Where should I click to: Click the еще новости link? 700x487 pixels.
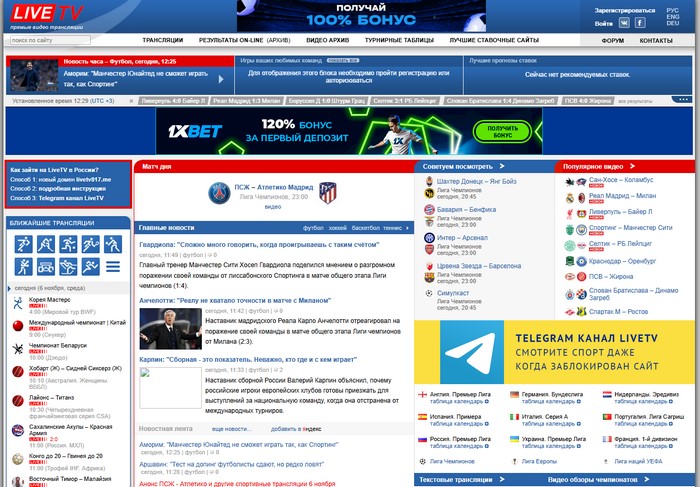231,429
